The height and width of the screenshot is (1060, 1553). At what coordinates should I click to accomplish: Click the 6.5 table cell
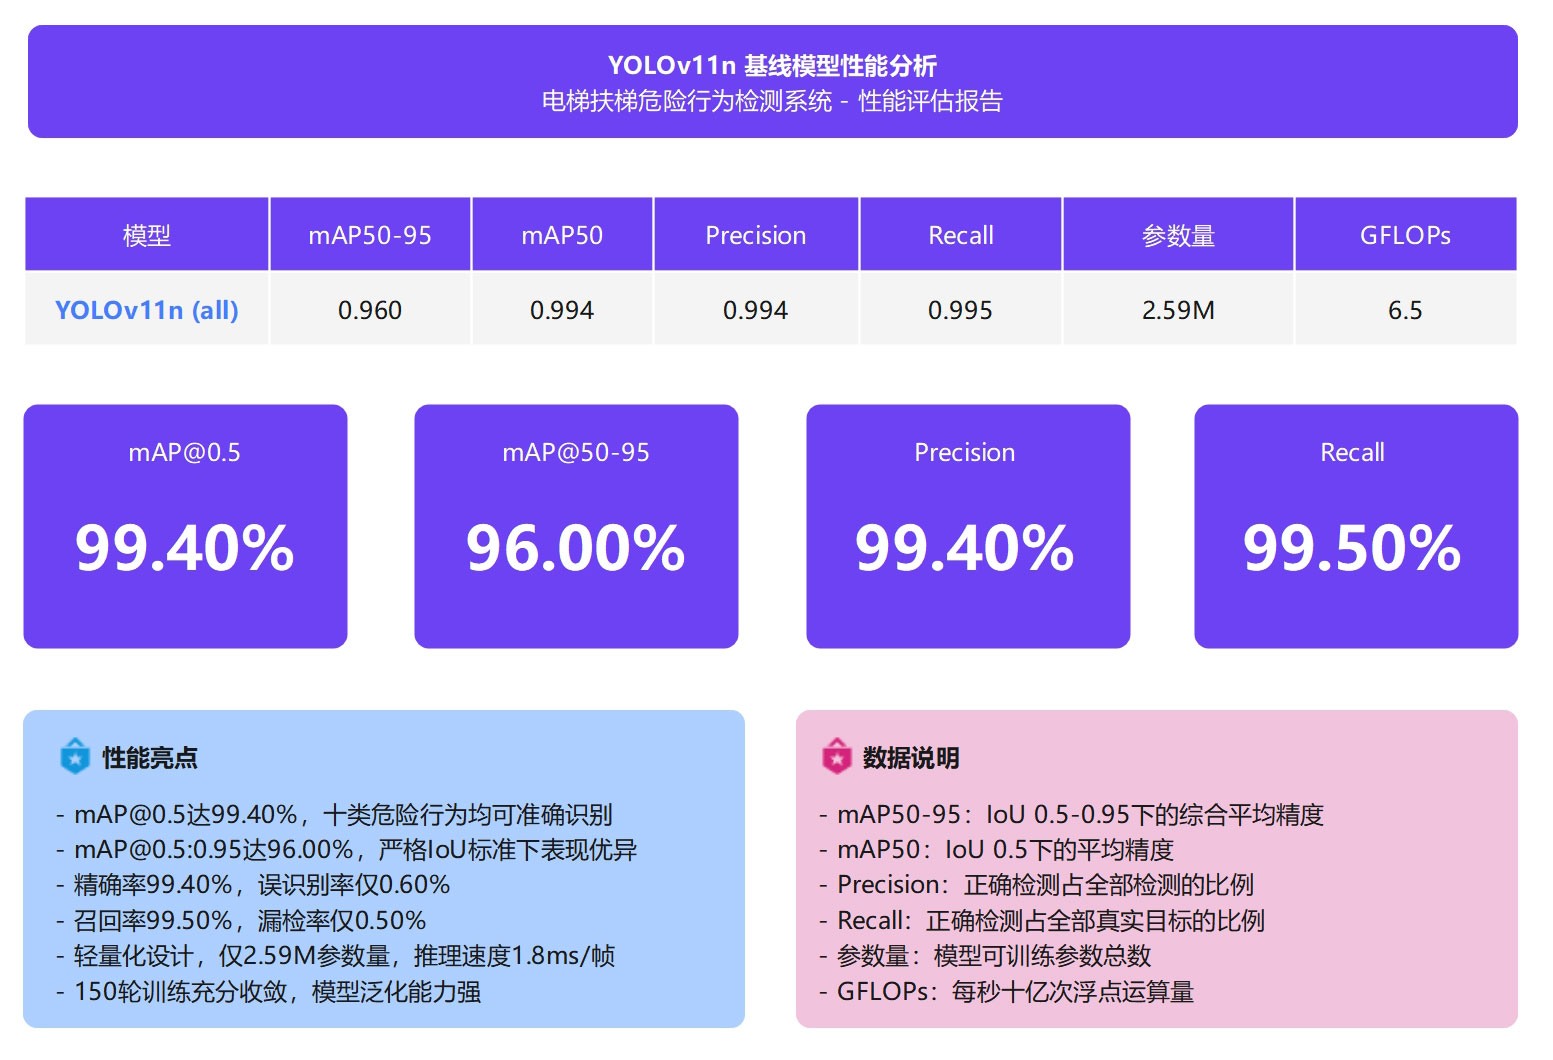tap(1405, 310)
